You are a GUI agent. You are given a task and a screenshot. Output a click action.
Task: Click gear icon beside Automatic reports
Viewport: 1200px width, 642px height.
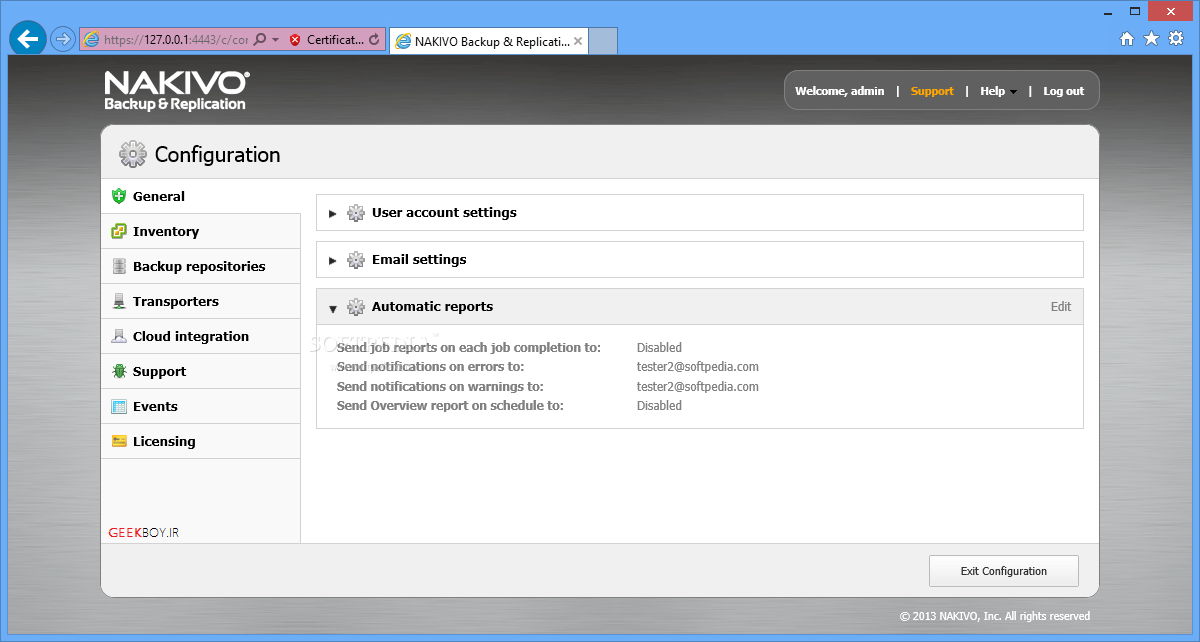click(x=355, y=307)
